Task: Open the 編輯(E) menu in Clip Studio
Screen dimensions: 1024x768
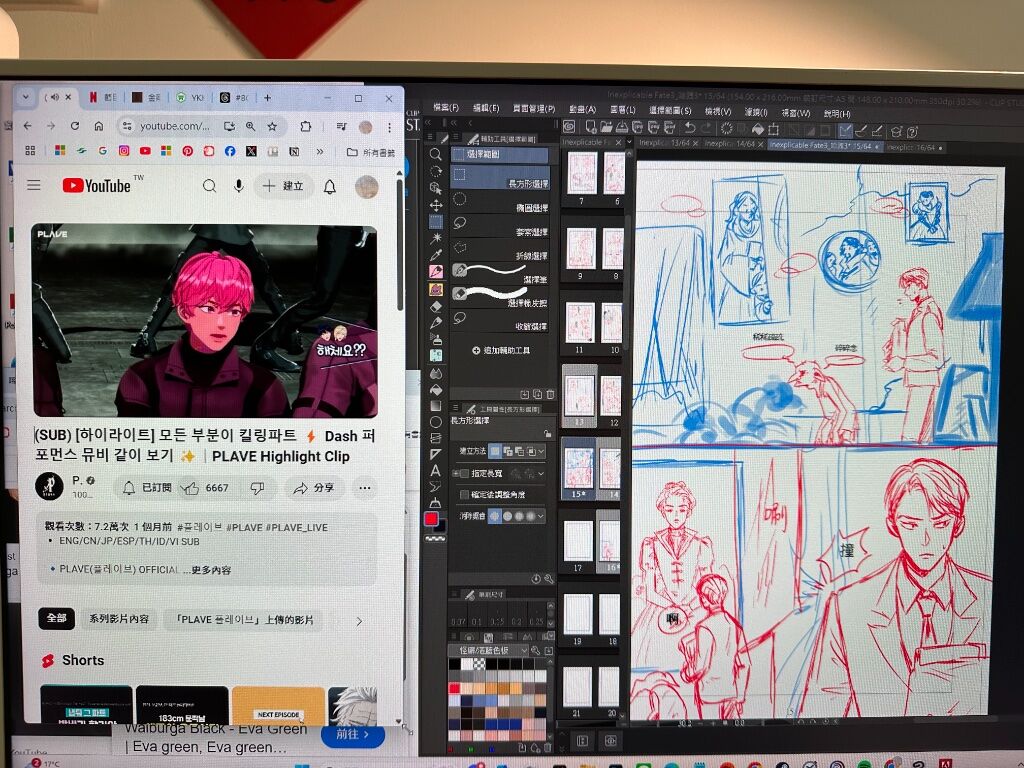Action: (486, 108)
